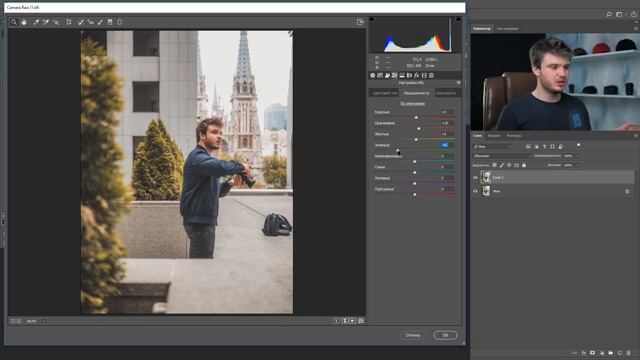The image size is (640, 360).
Task: Open layer filter type dropdown
Action: coord(492,147)
